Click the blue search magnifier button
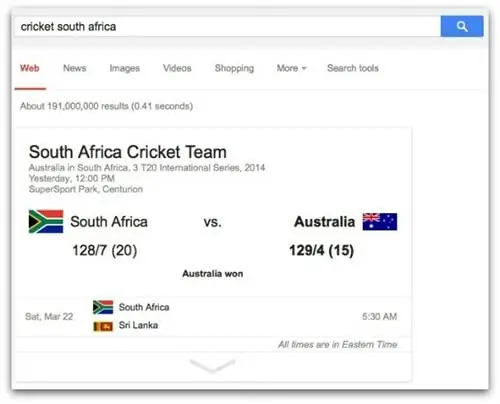Viewport: 500px width, 404px height. 462,26
